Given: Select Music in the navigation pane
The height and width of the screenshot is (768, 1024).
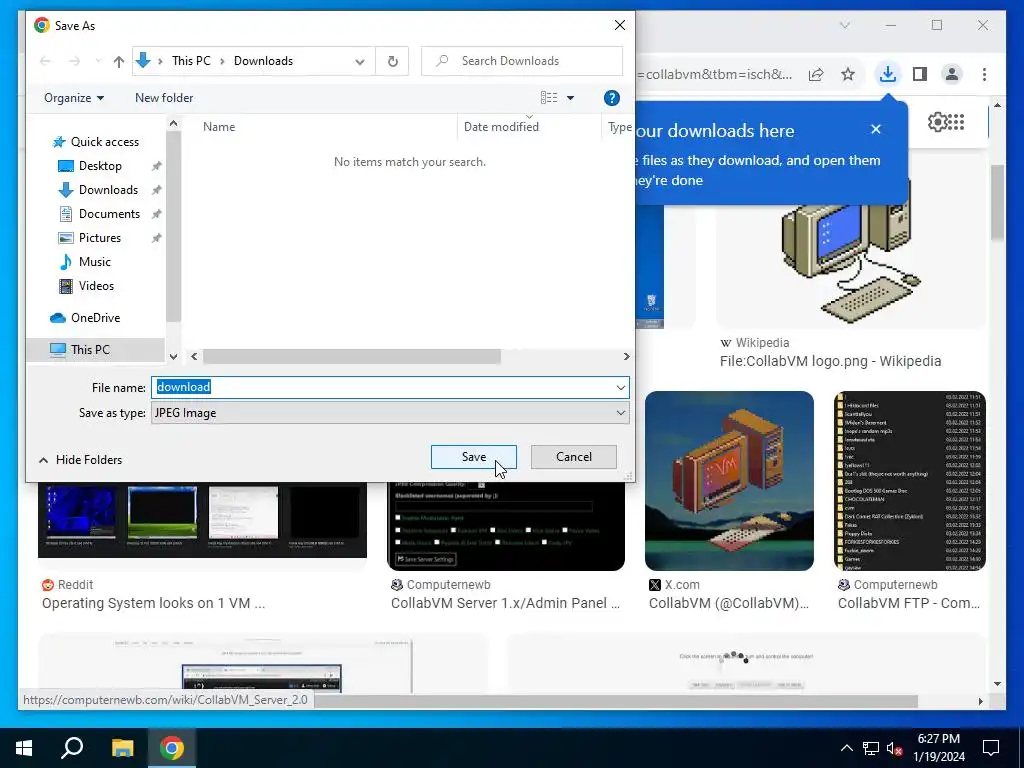Looking at the screenshot, I should (95, 262).
